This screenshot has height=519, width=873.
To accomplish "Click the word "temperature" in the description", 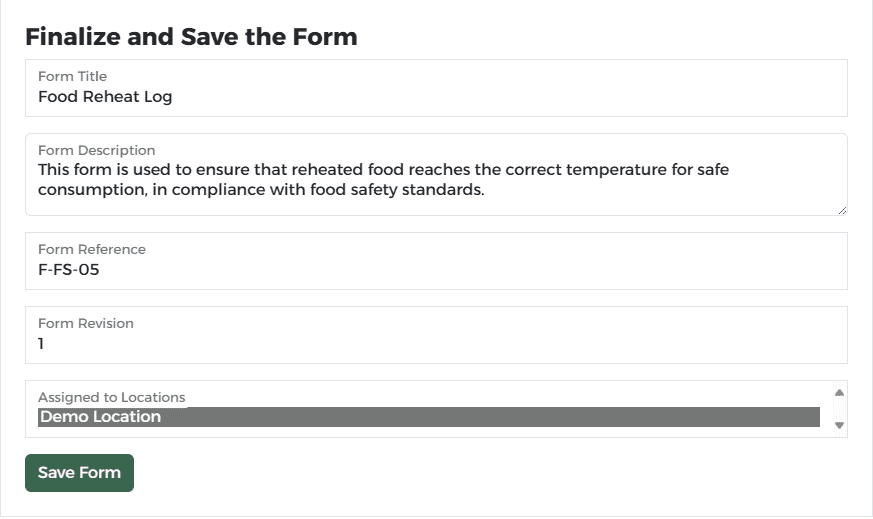I will (622, 170).
